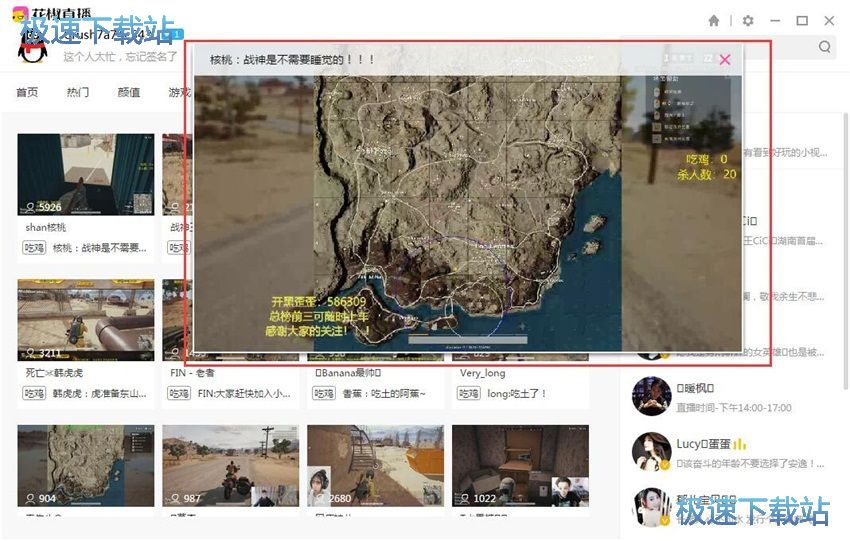Open settings with the gear icon
Screen dimensions: 850x541
(748, 21)
